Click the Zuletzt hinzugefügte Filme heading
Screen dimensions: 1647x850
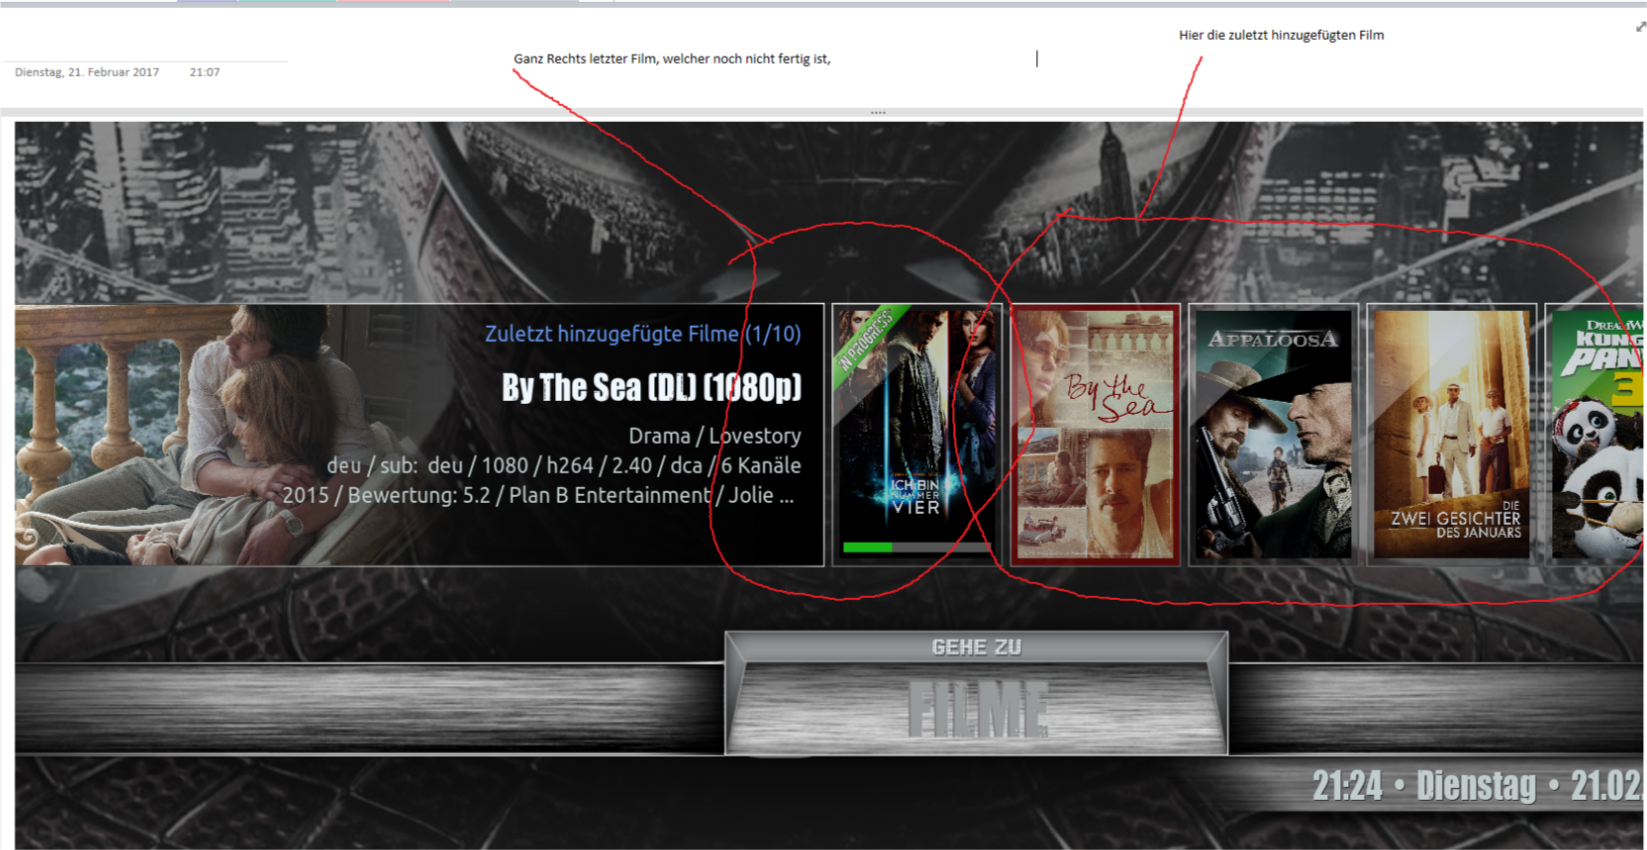pyautogui.click(x=643, y=334)
